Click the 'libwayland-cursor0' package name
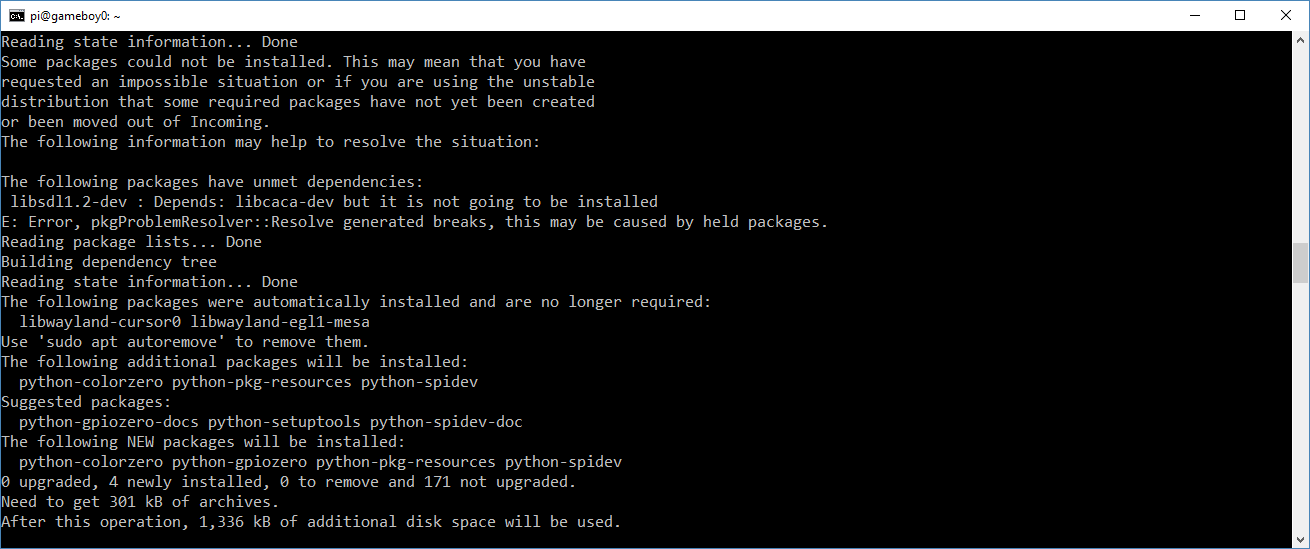The width and height of the screenshot is (1310, 549). [100, 322]
